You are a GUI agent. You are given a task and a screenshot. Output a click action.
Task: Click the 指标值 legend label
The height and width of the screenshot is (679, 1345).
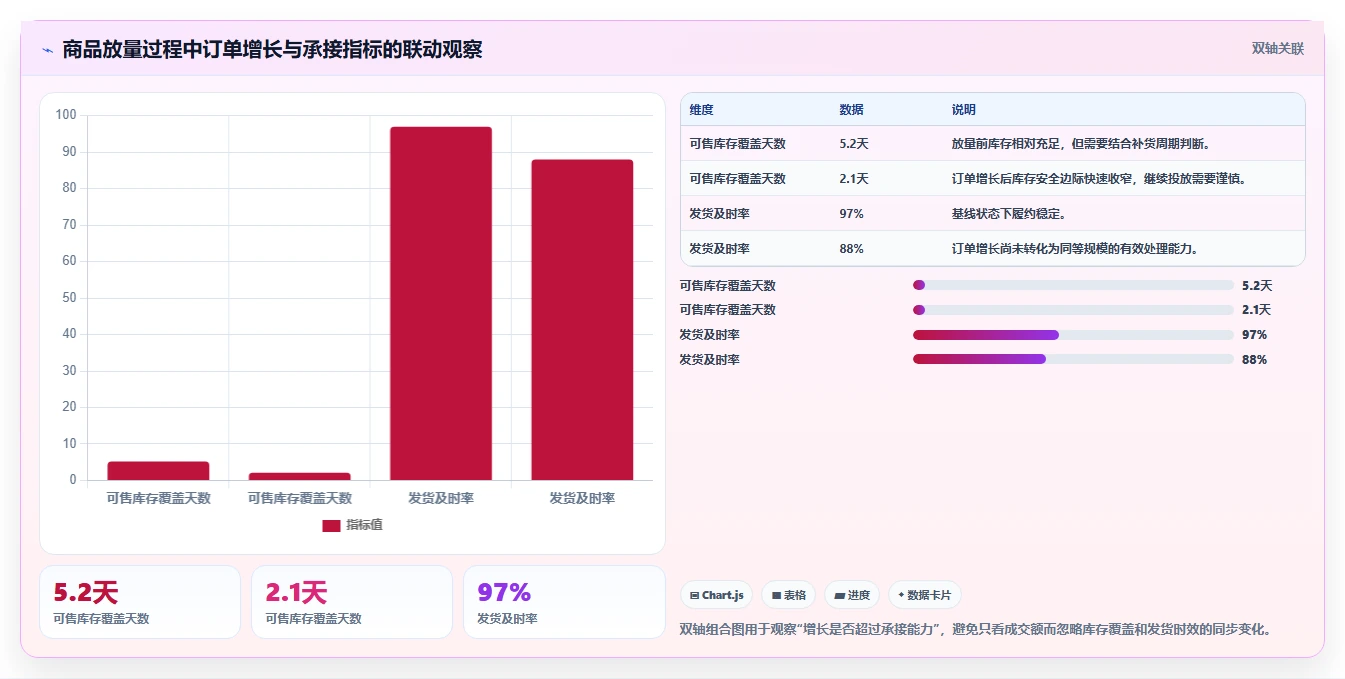tap(364, 525)
